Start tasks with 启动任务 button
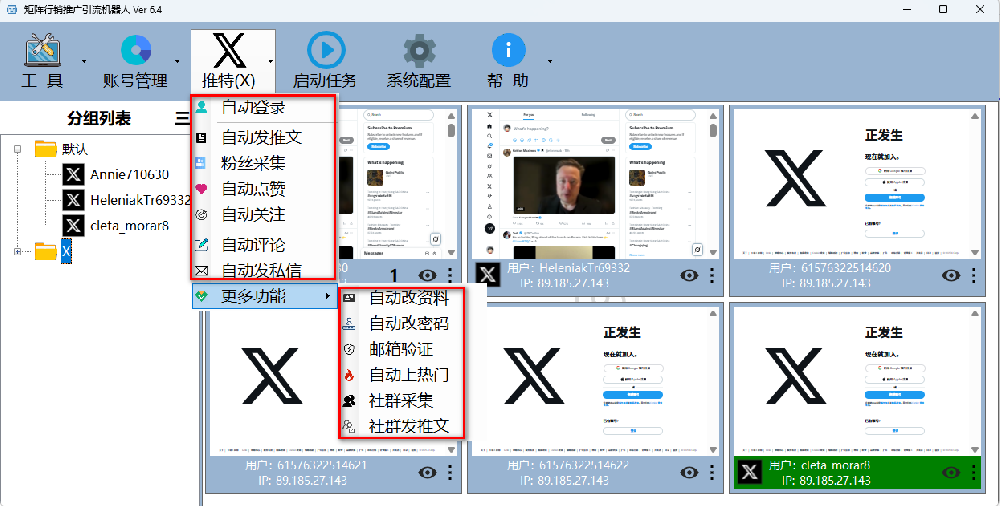1000x506 pixels. tap(325, 61)
